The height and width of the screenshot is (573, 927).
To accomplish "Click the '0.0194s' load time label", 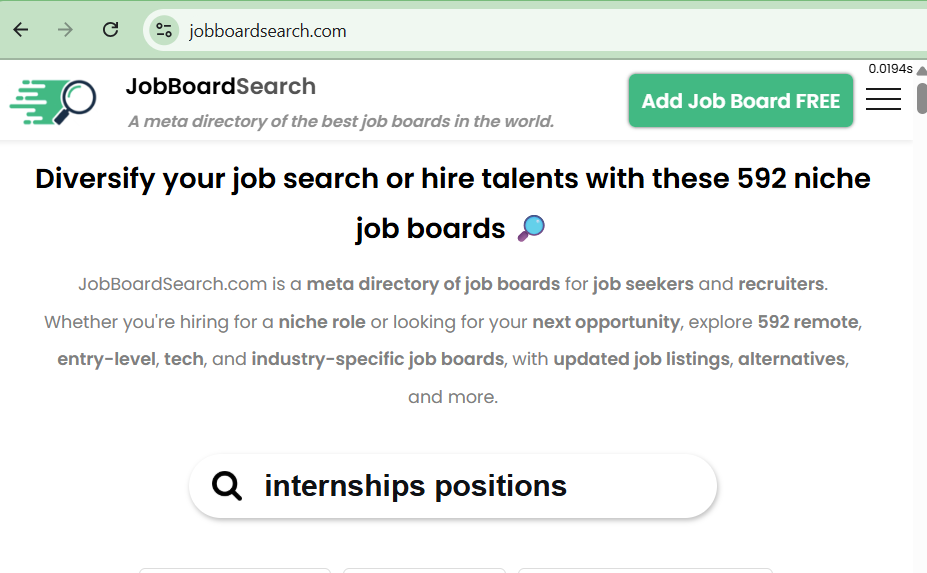I will (889, 69).
